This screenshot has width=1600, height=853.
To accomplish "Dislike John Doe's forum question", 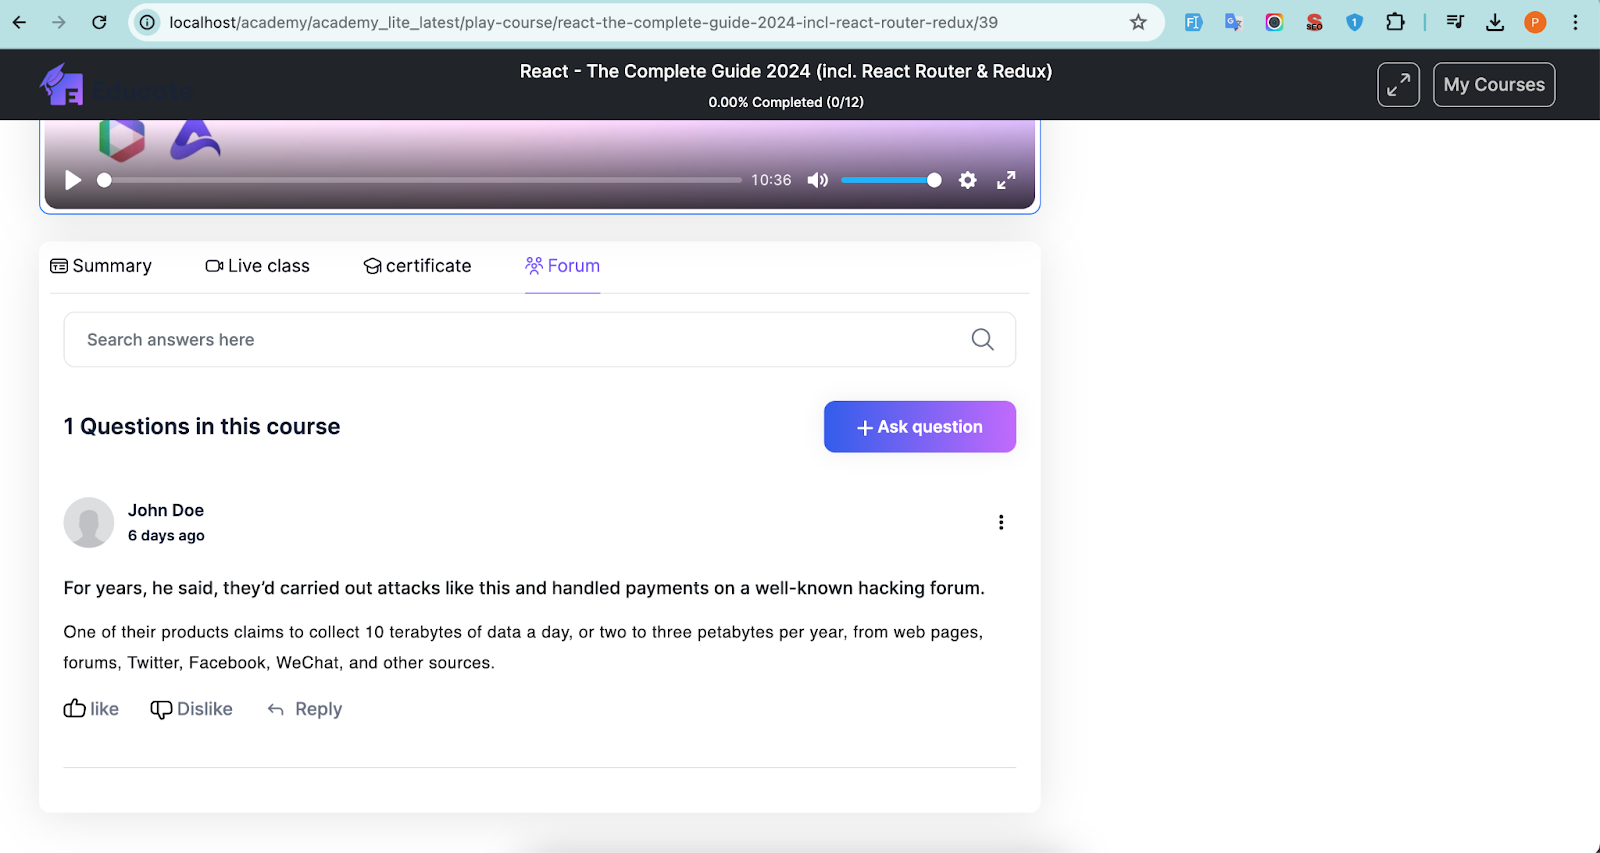I will [191, 709].
